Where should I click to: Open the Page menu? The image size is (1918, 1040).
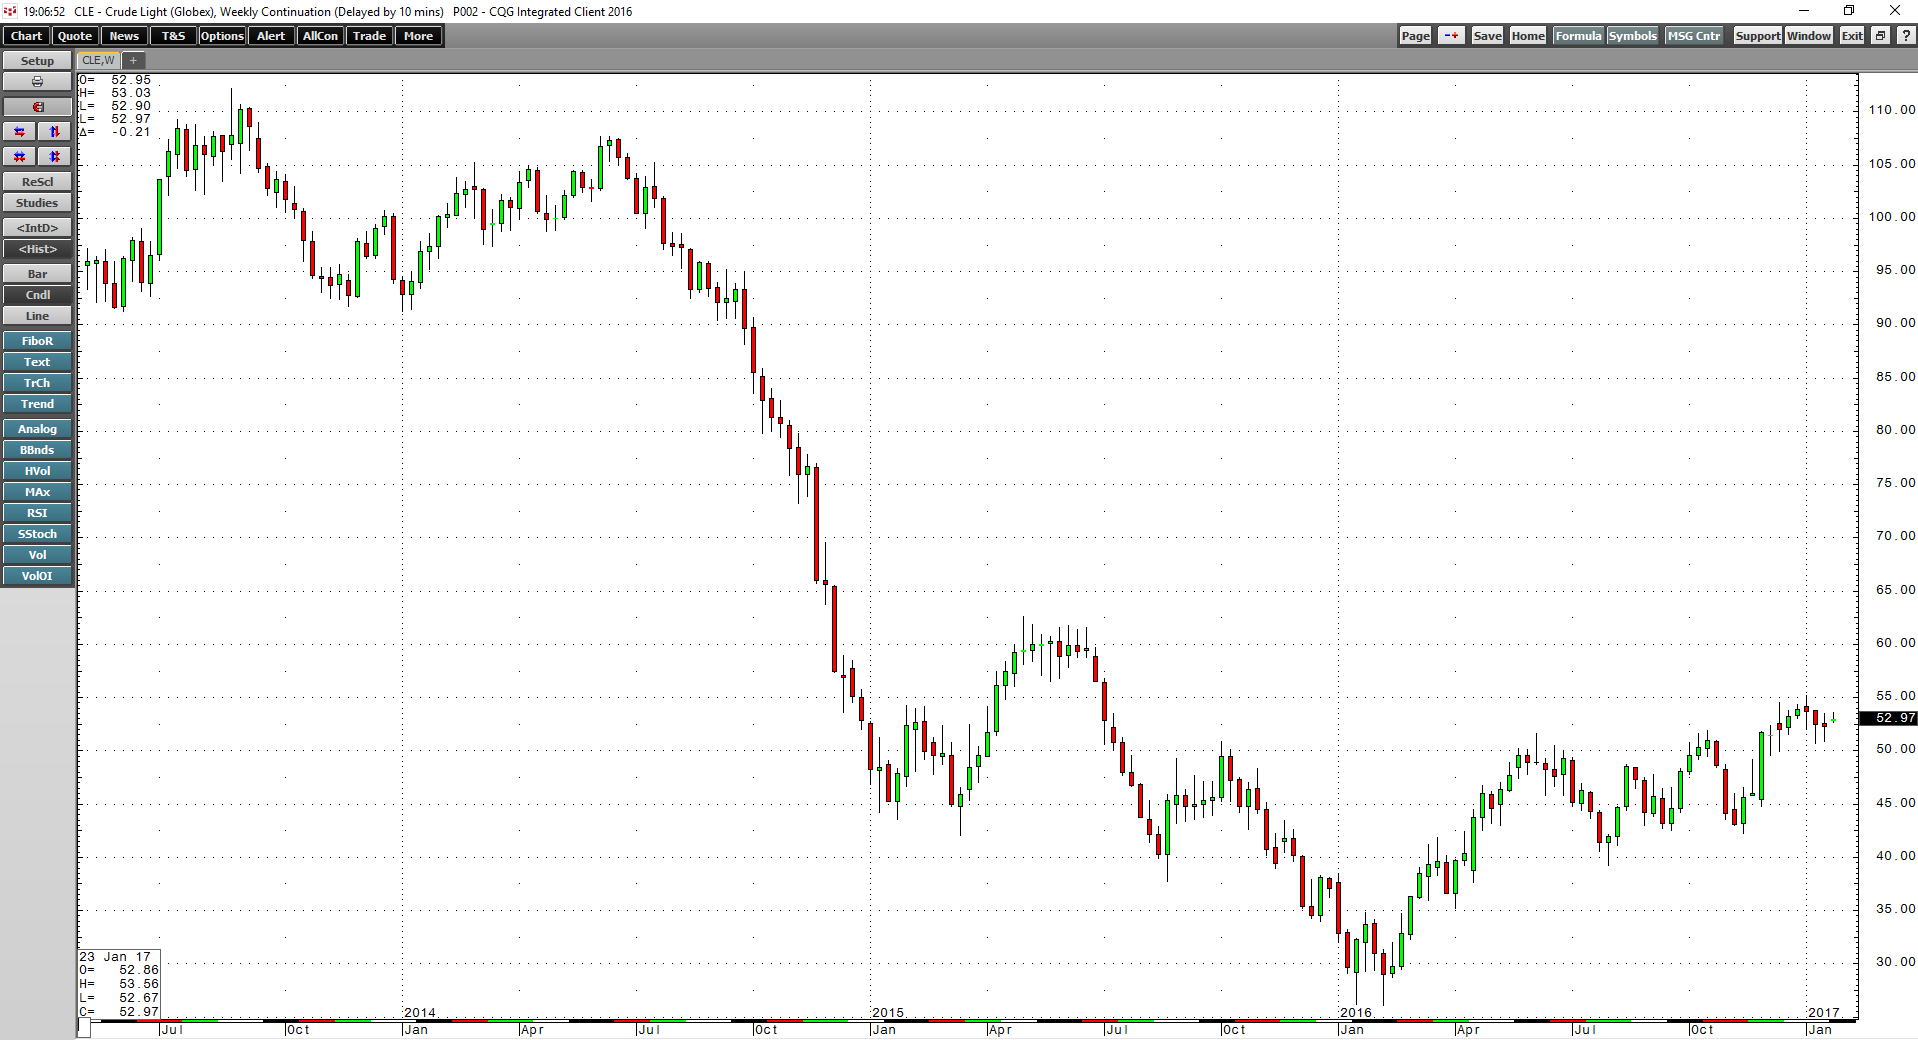click(1415, 36)
